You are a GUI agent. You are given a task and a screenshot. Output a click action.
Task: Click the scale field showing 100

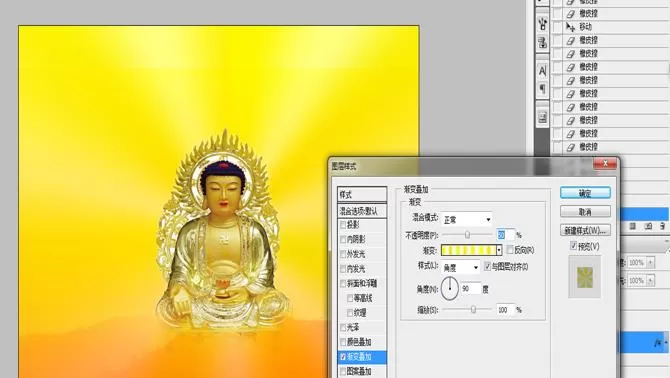(505, 310)
